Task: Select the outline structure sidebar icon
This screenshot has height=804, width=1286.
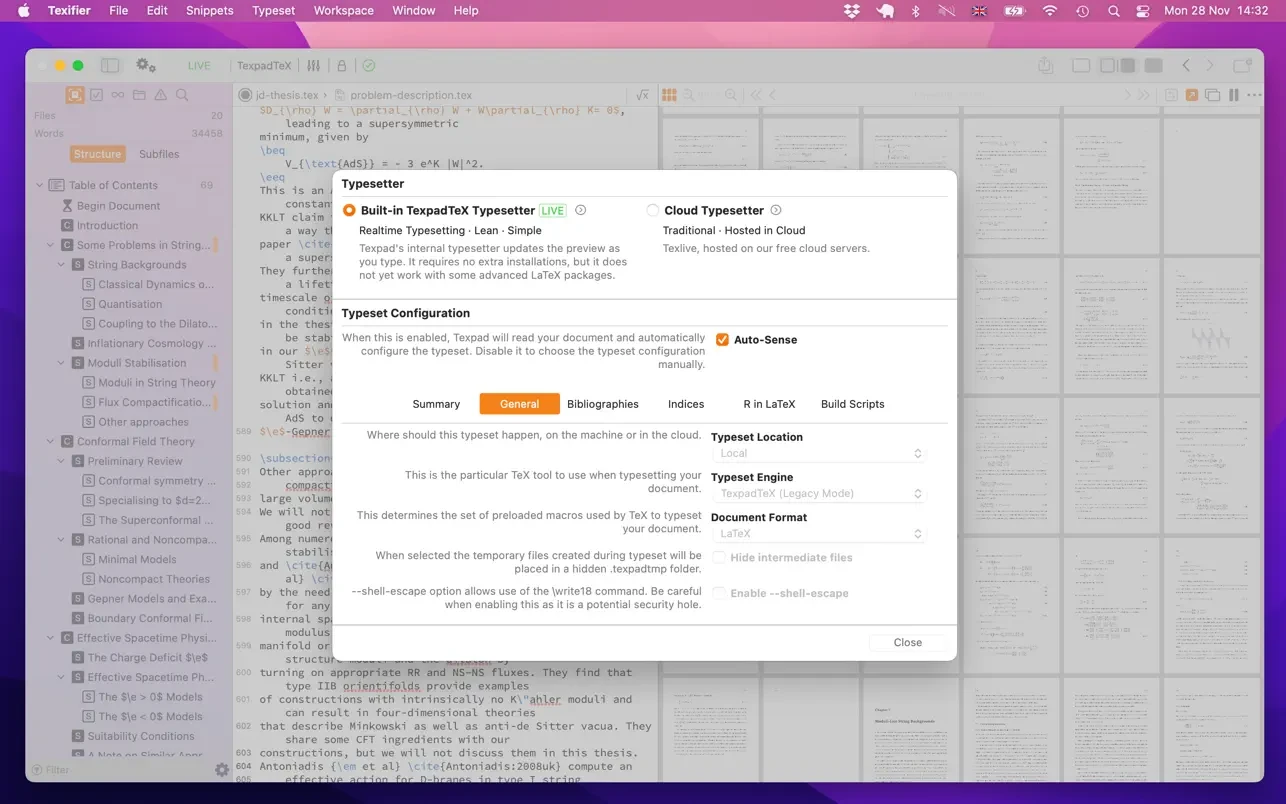Action: coord(75,95)
